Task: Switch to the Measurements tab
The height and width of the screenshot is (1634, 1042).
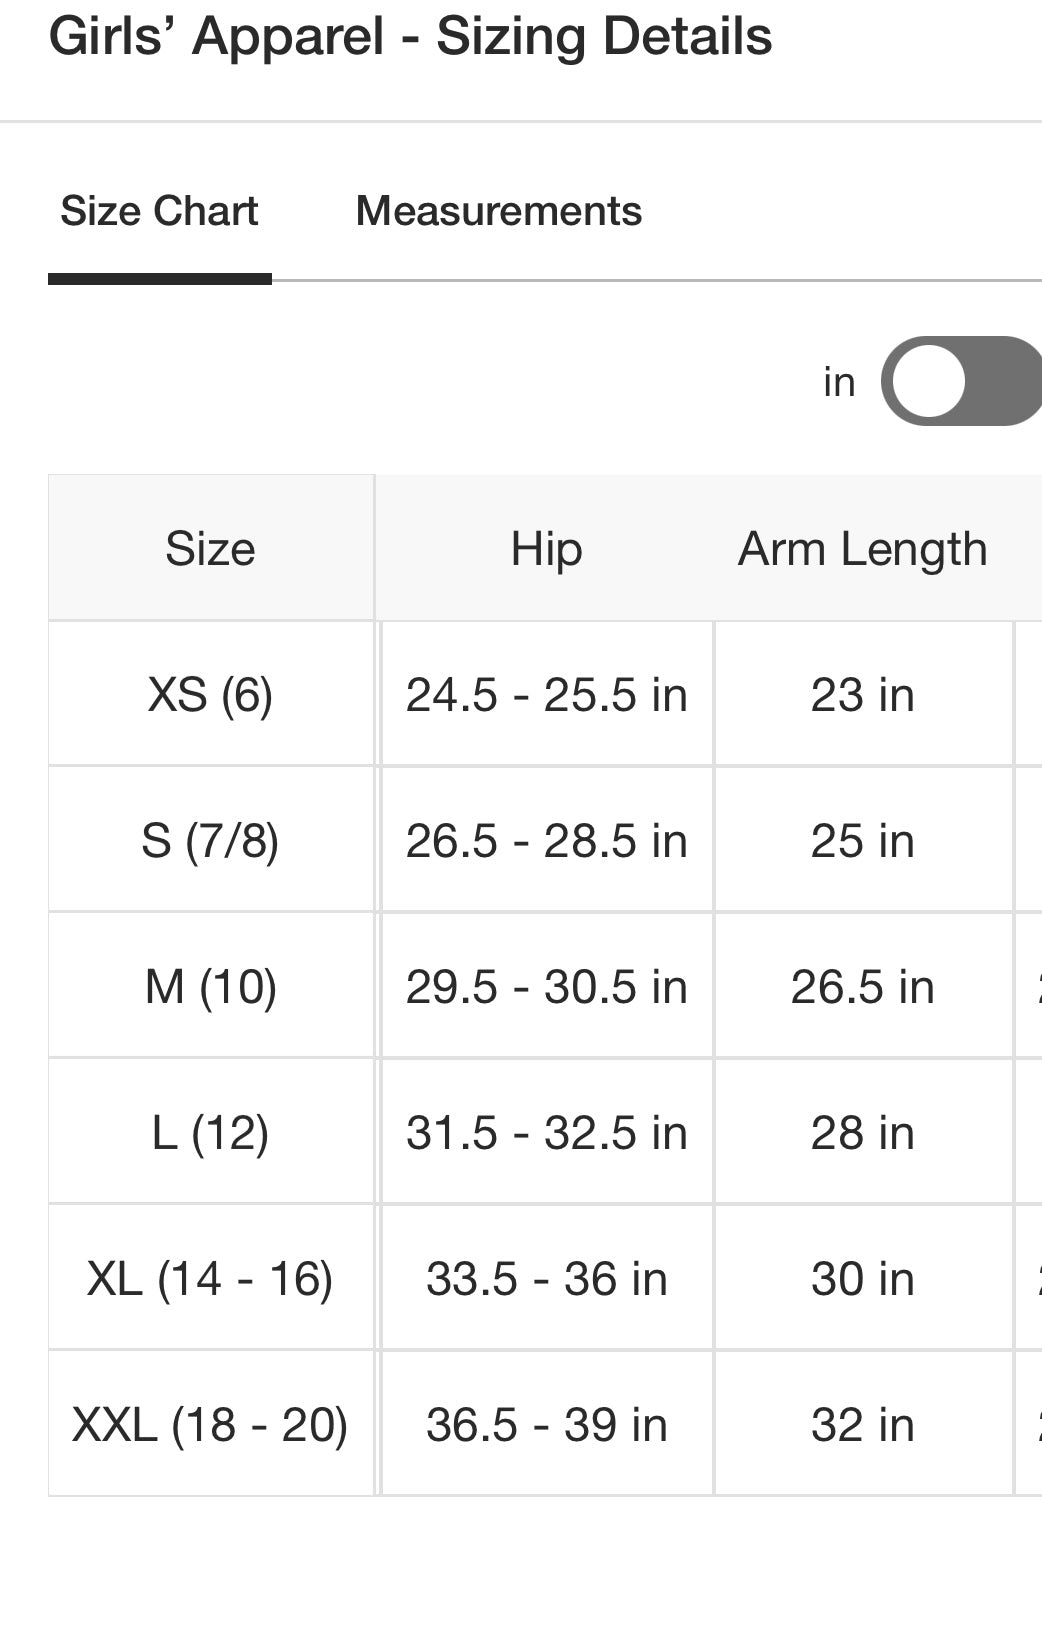Action: (498, 211)
